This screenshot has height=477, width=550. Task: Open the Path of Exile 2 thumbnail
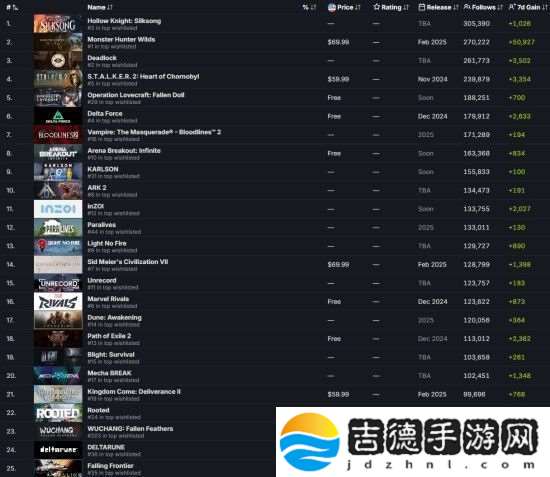(x=58, y=339)
